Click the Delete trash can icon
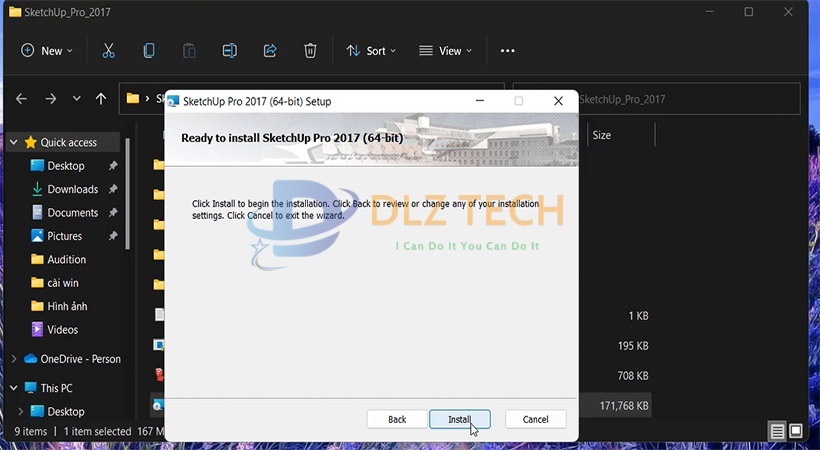 click(311, 51)
